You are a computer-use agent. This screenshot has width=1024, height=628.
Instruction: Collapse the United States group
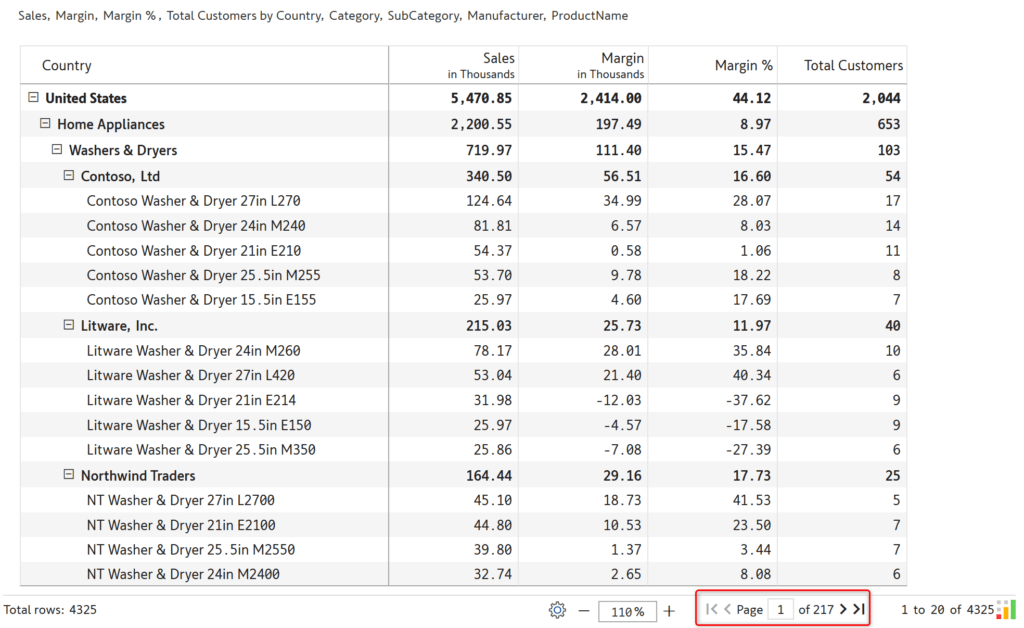tap(31, 97)
